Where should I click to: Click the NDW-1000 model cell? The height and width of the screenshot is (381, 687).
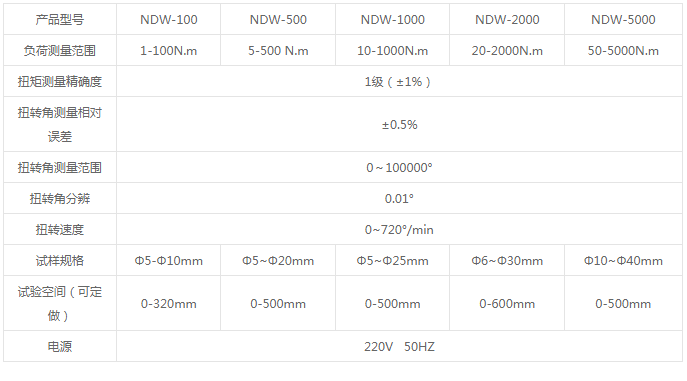(x=393, y=20)
